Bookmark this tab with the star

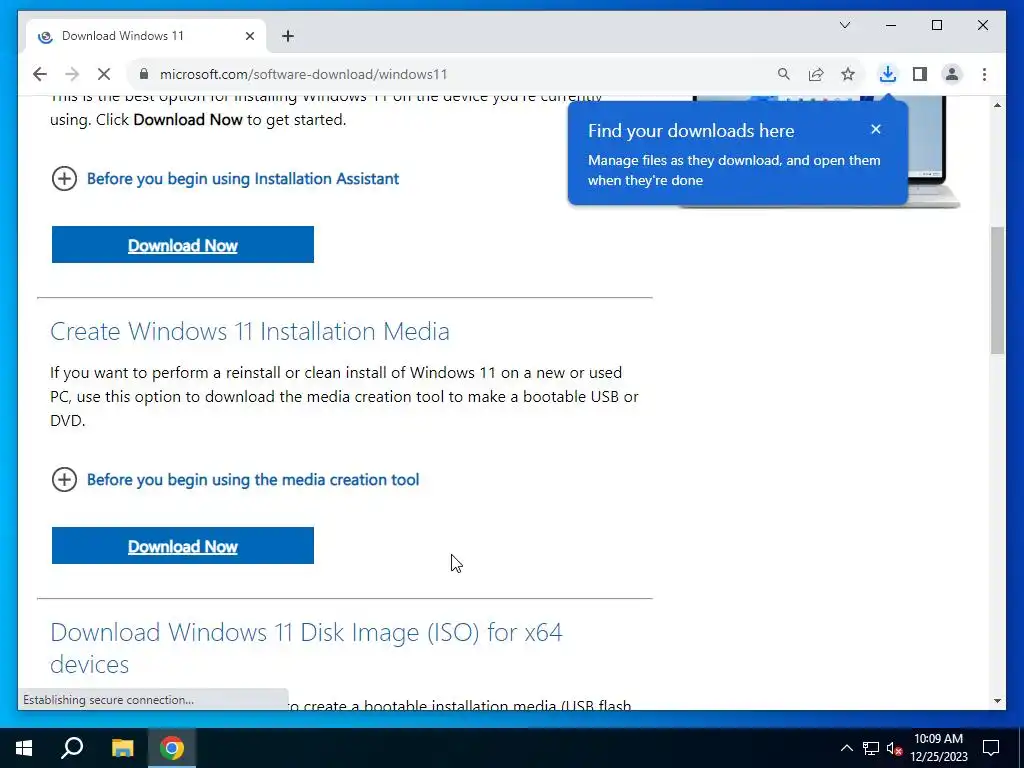[848, 74]
